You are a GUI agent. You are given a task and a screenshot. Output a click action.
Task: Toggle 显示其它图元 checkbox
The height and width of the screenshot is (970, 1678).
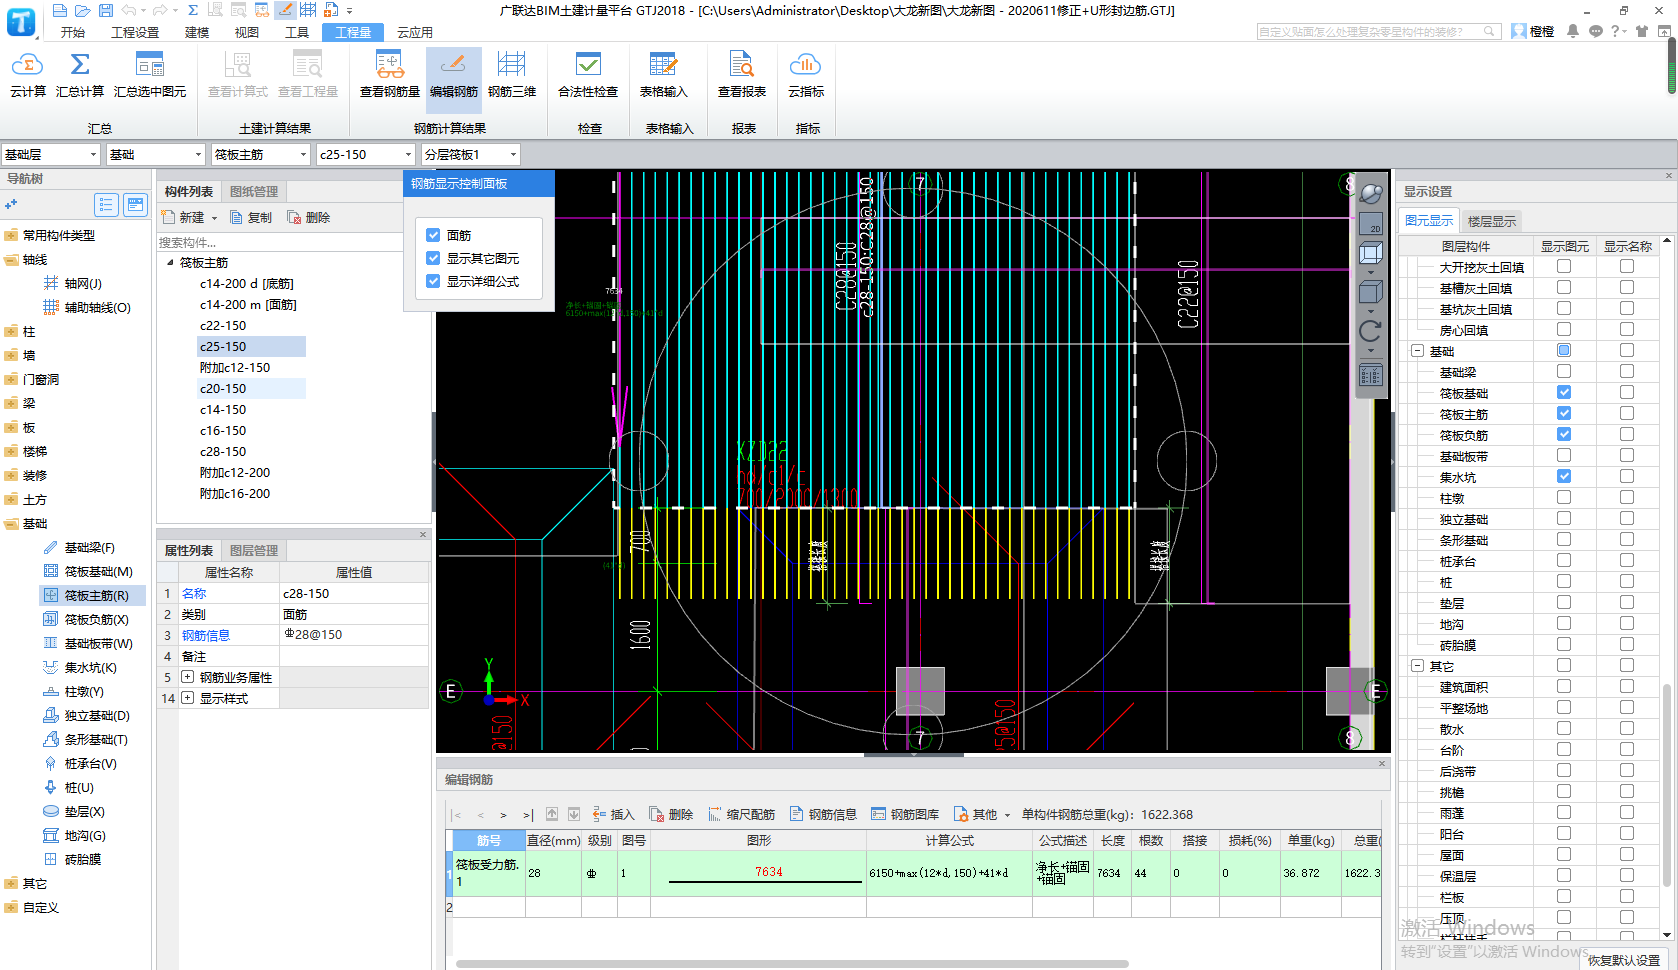(x=433, y=258)
